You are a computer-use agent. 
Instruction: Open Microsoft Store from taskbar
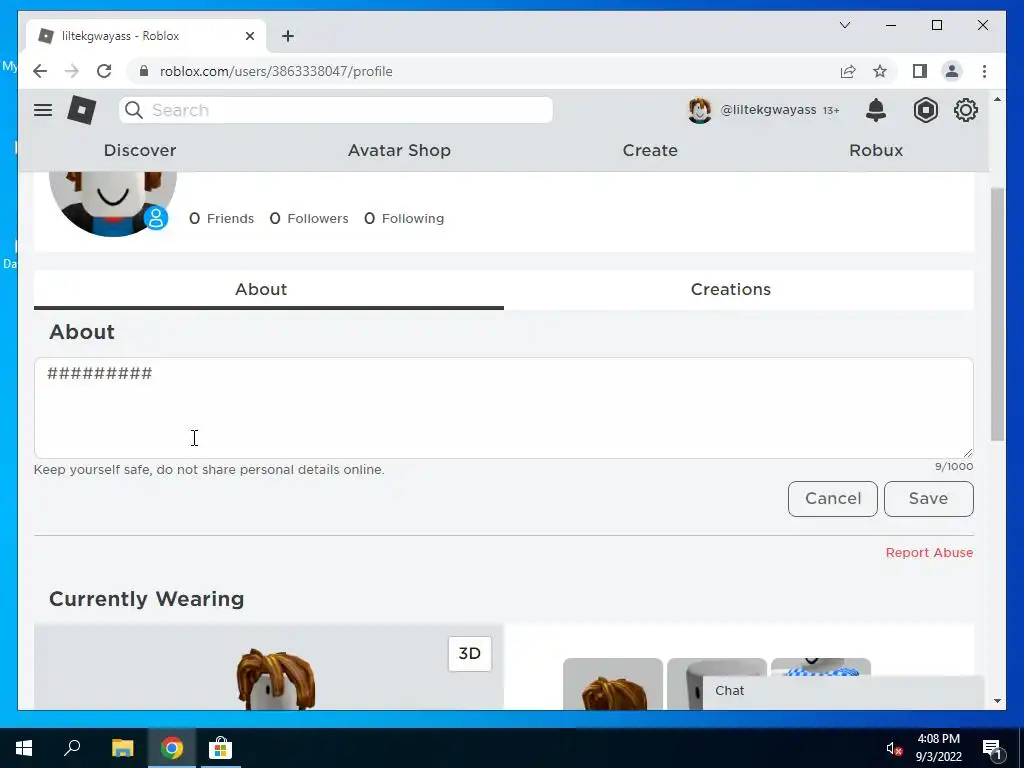point(221,748)
